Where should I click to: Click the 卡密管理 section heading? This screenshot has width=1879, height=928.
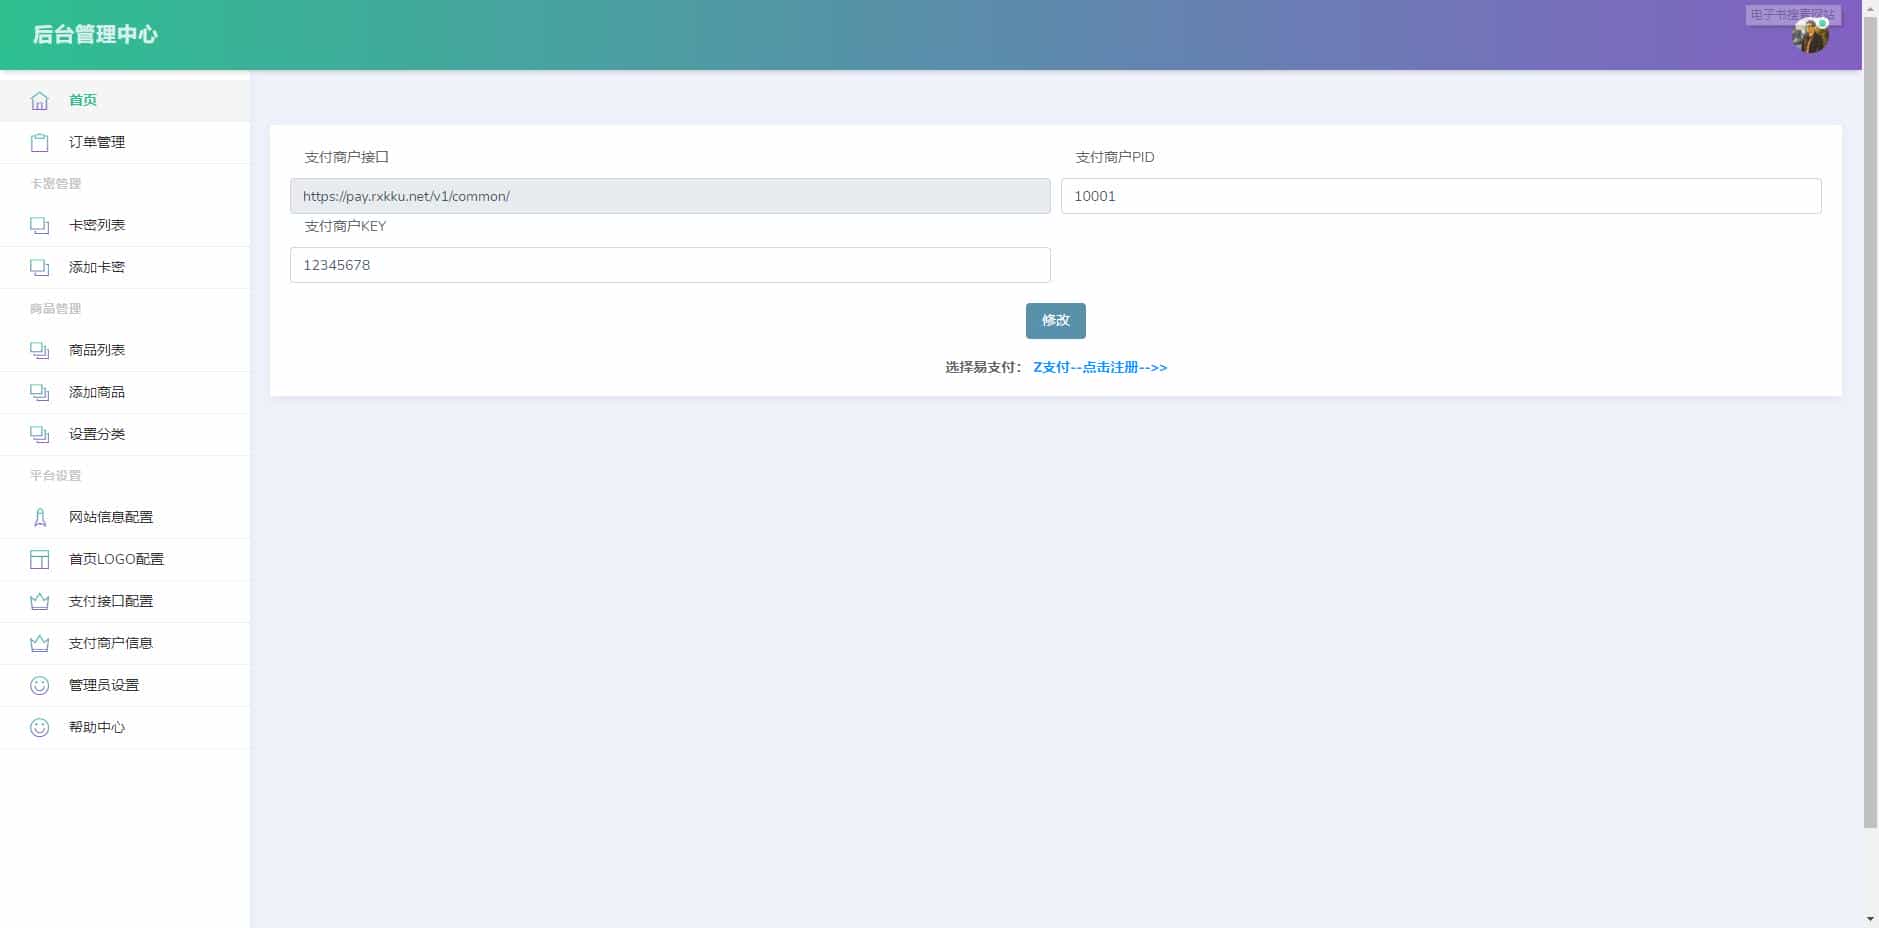click(56, 184)
